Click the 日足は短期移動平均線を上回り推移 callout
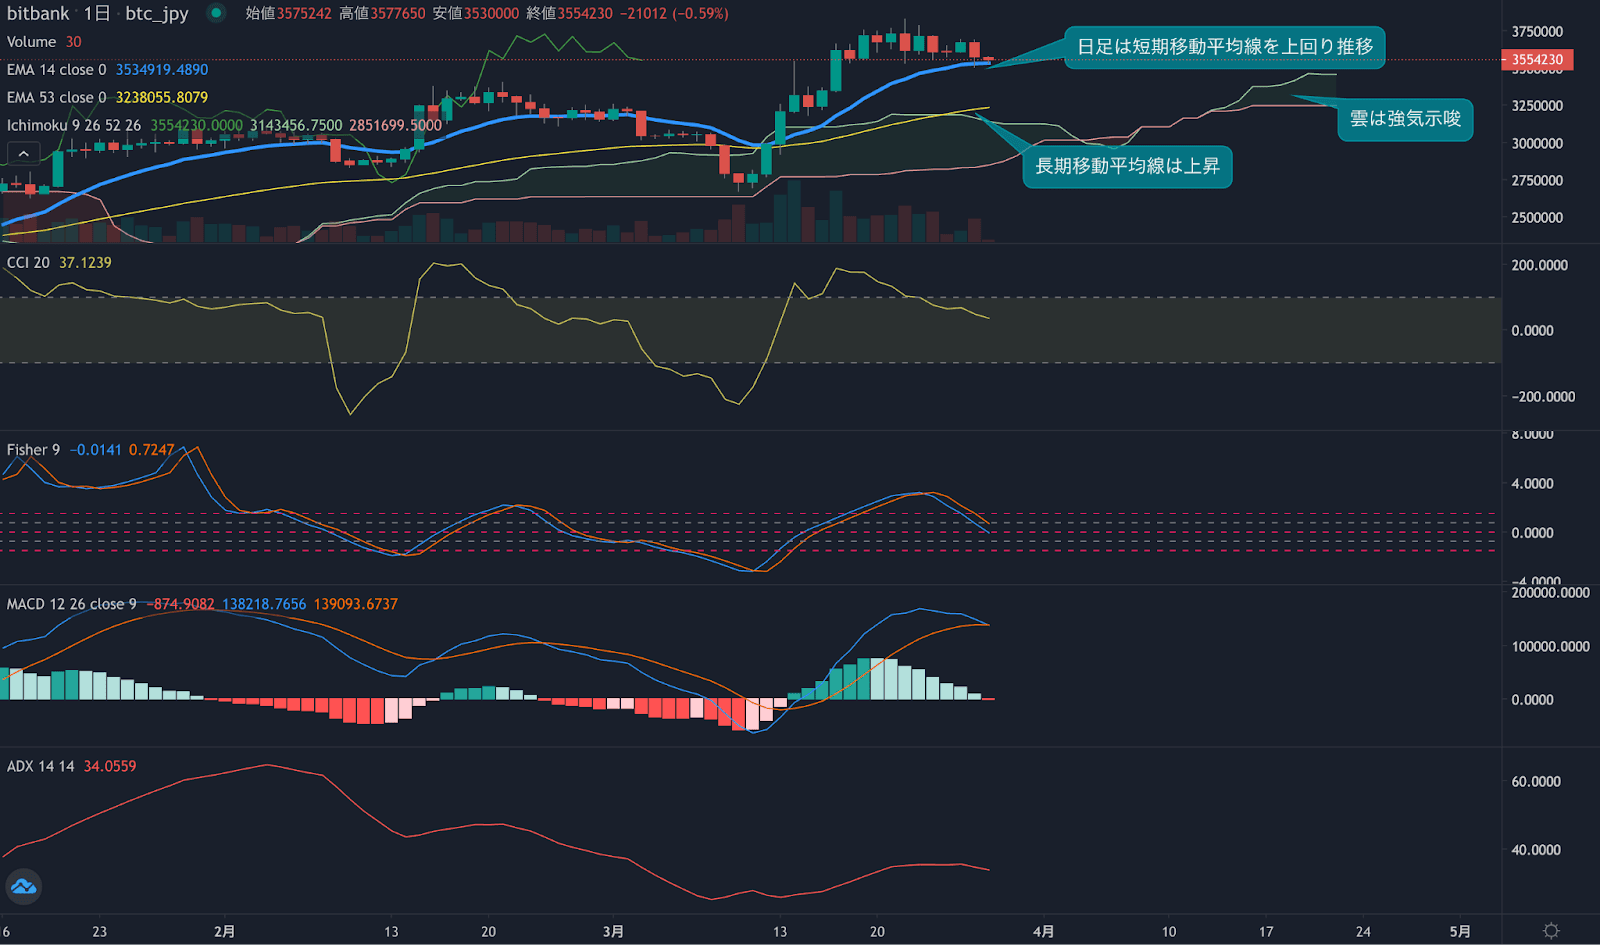The height and width of the screenshot is (945, 1600). tap(1224, 46)
